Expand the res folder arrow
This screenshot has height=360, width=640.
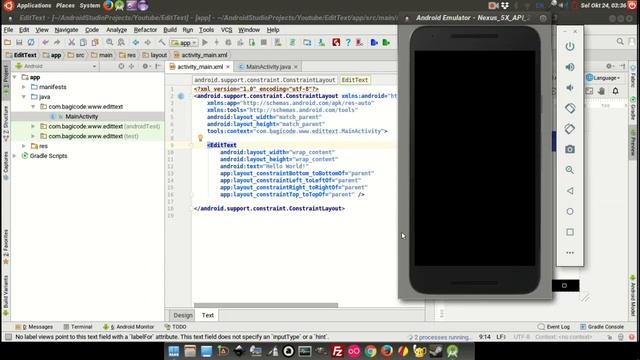[24, 146]
